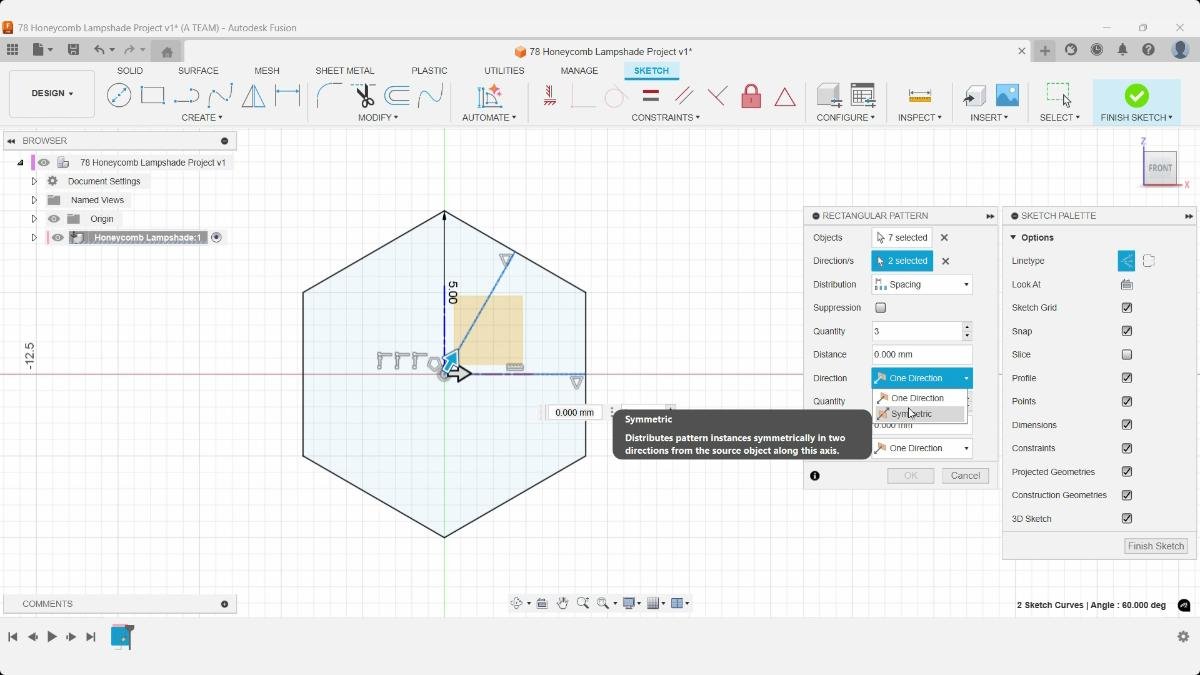Viewport: 1200px width, 675px height.
Task: Increase the Quantity value stepper
Action: coord(966,327)
